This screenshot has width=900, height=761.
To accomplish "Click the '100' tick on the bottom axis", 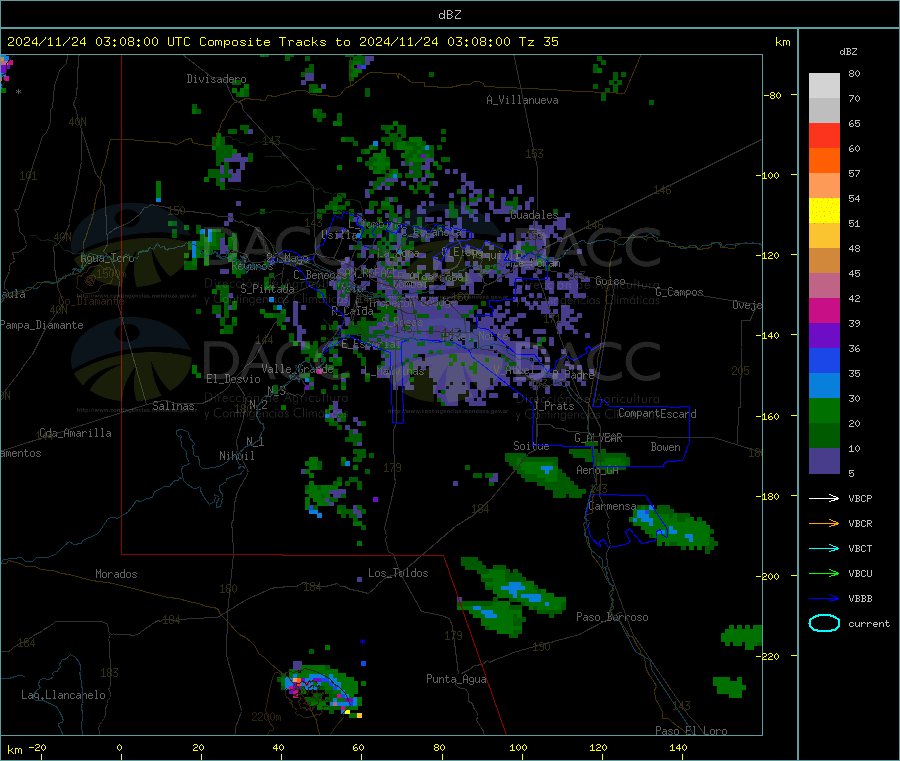I will (518, 747).
